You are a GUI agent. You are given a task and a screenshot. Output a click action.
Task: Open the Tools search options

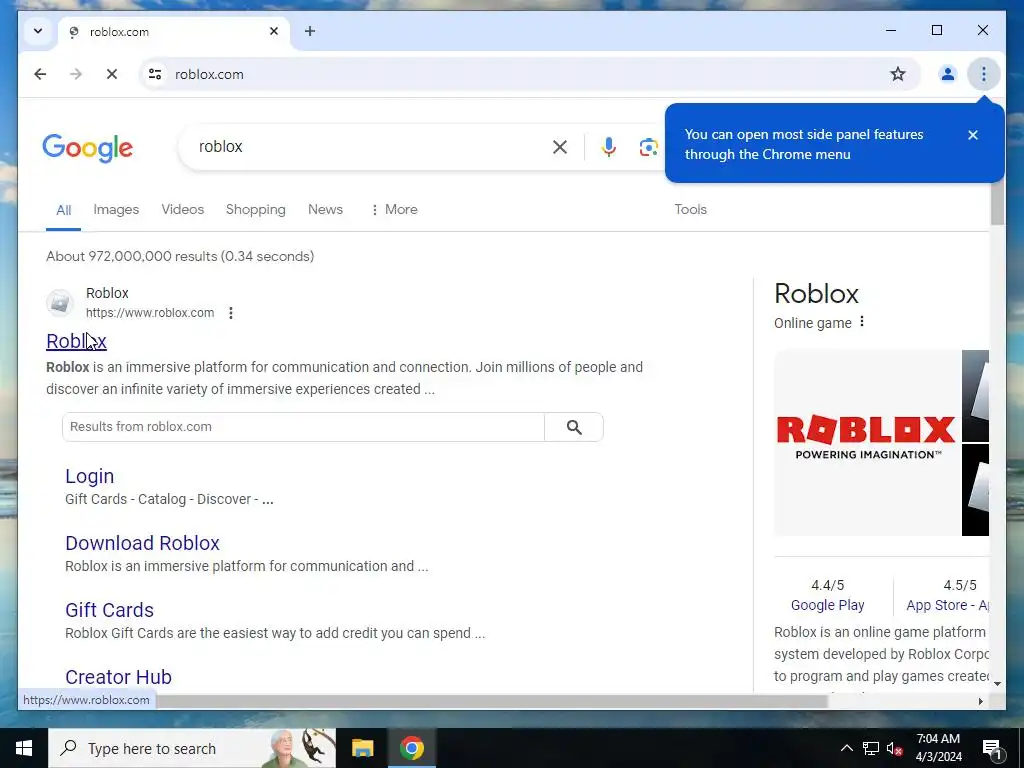pyautogui.click(x=690, y=210)
